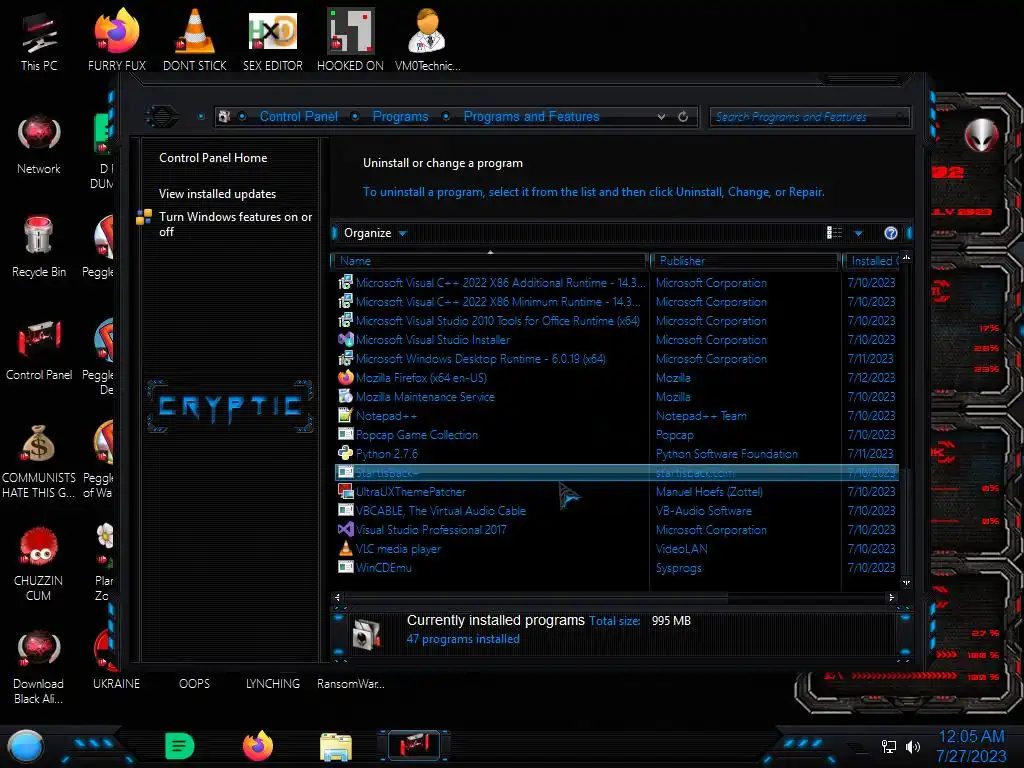
Task: Click the taskbar clock and date
Action: click(x=971, y=746)
